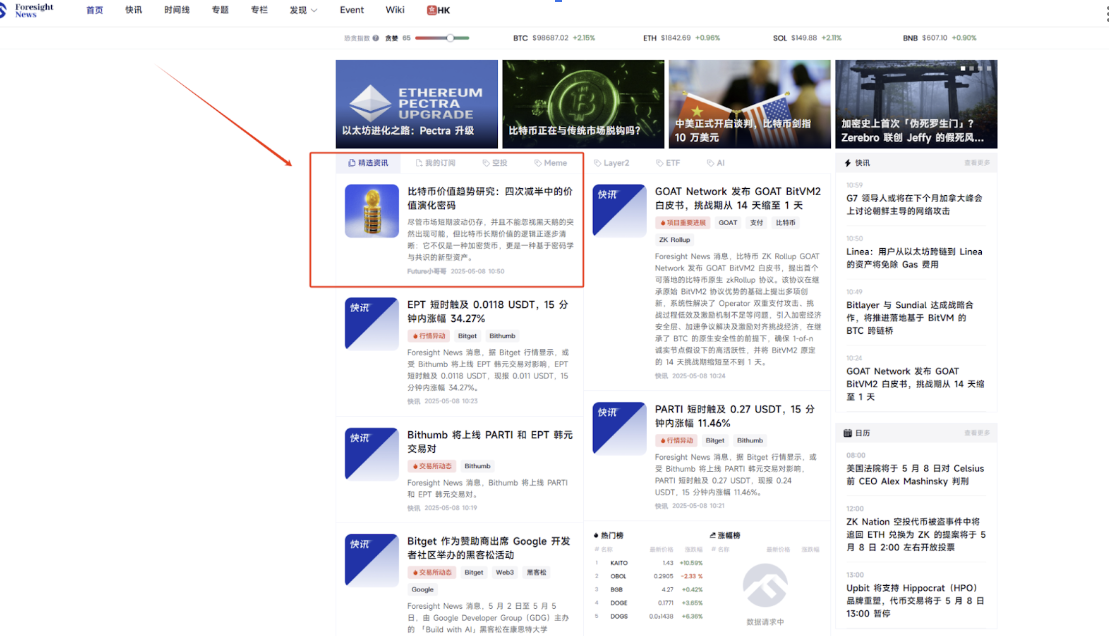The width and height of the screenshot is (1109, 636).
Task: Switch to the 我的订阅 tab
Action: (434, 163)
